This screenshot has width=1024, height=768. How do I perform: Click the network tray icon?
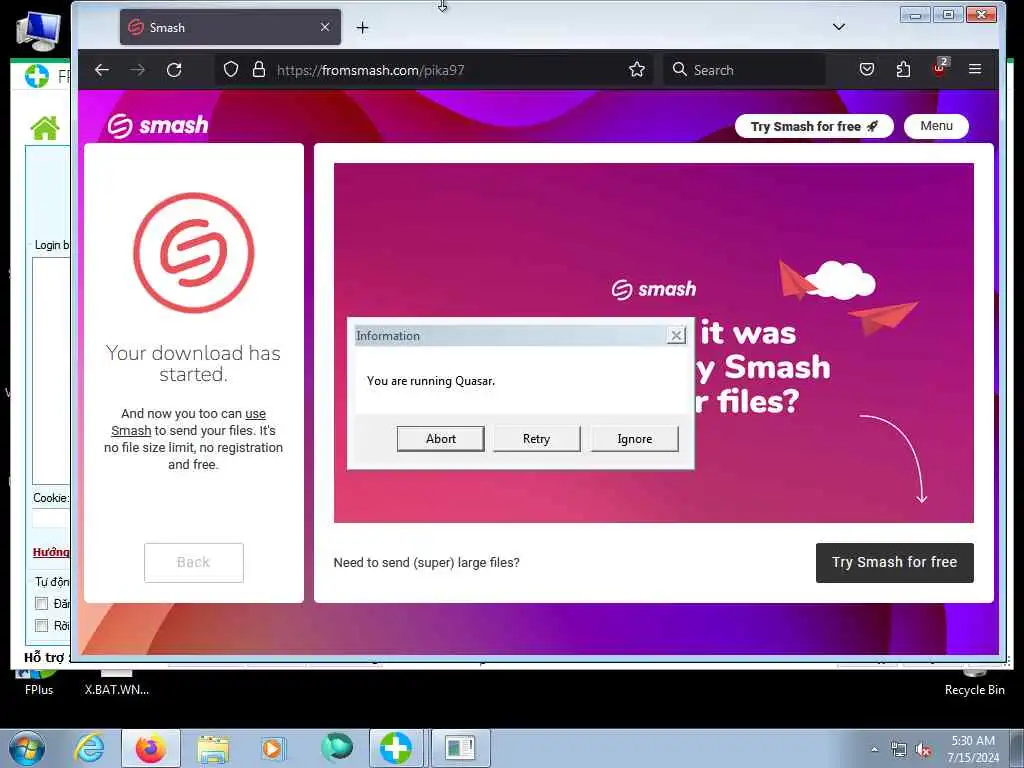pos(899,750)
